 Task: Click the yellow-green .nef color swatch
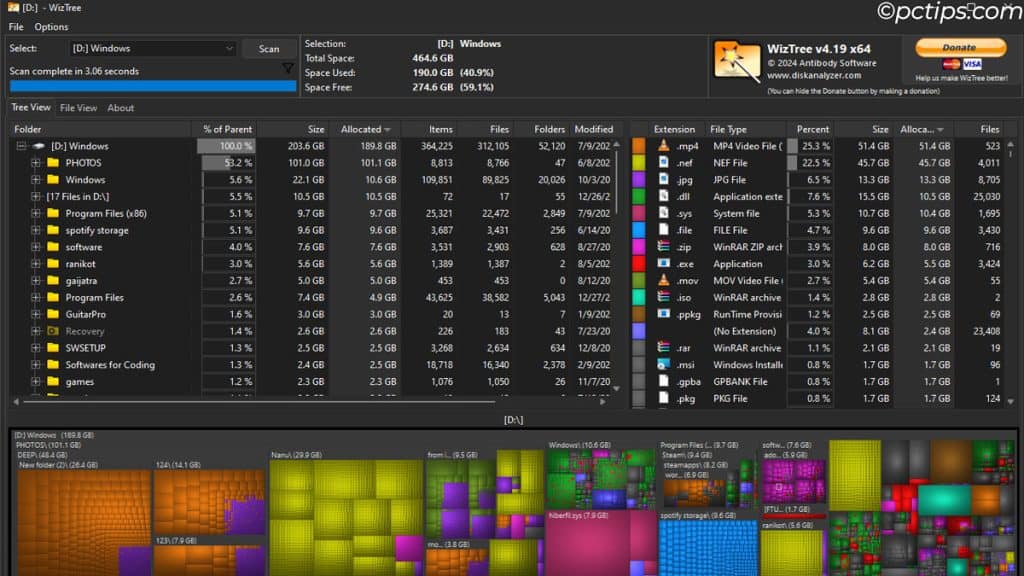coord(638,163)
